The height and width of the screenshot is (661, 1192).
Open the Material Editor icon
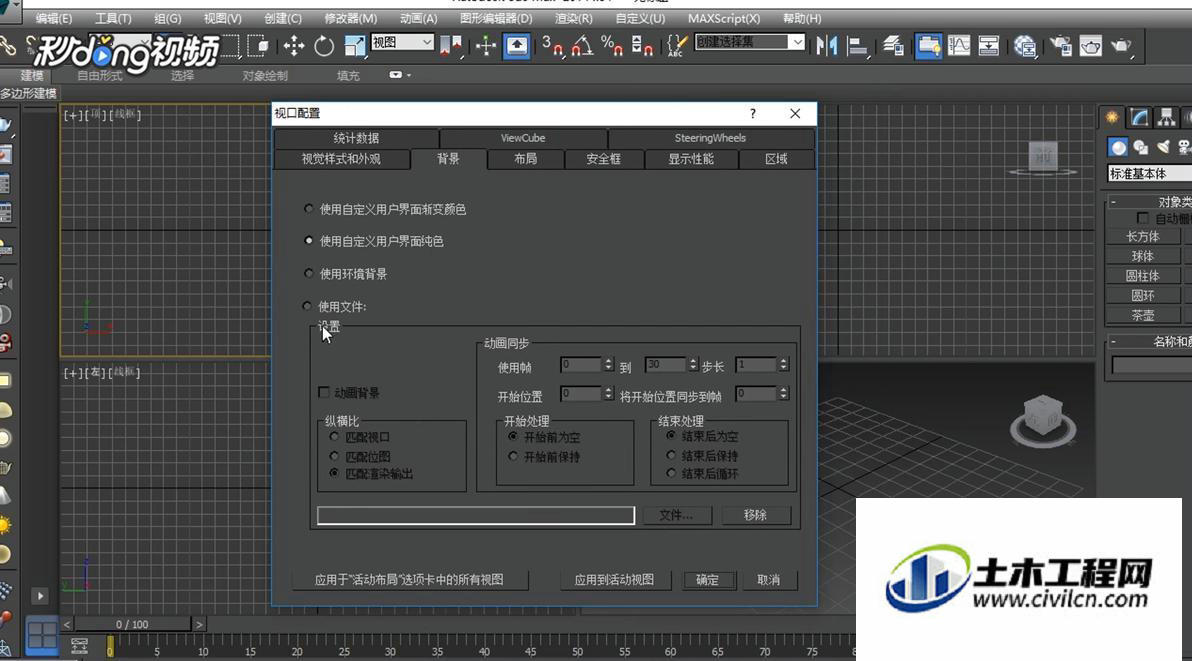pos(1025,46)
